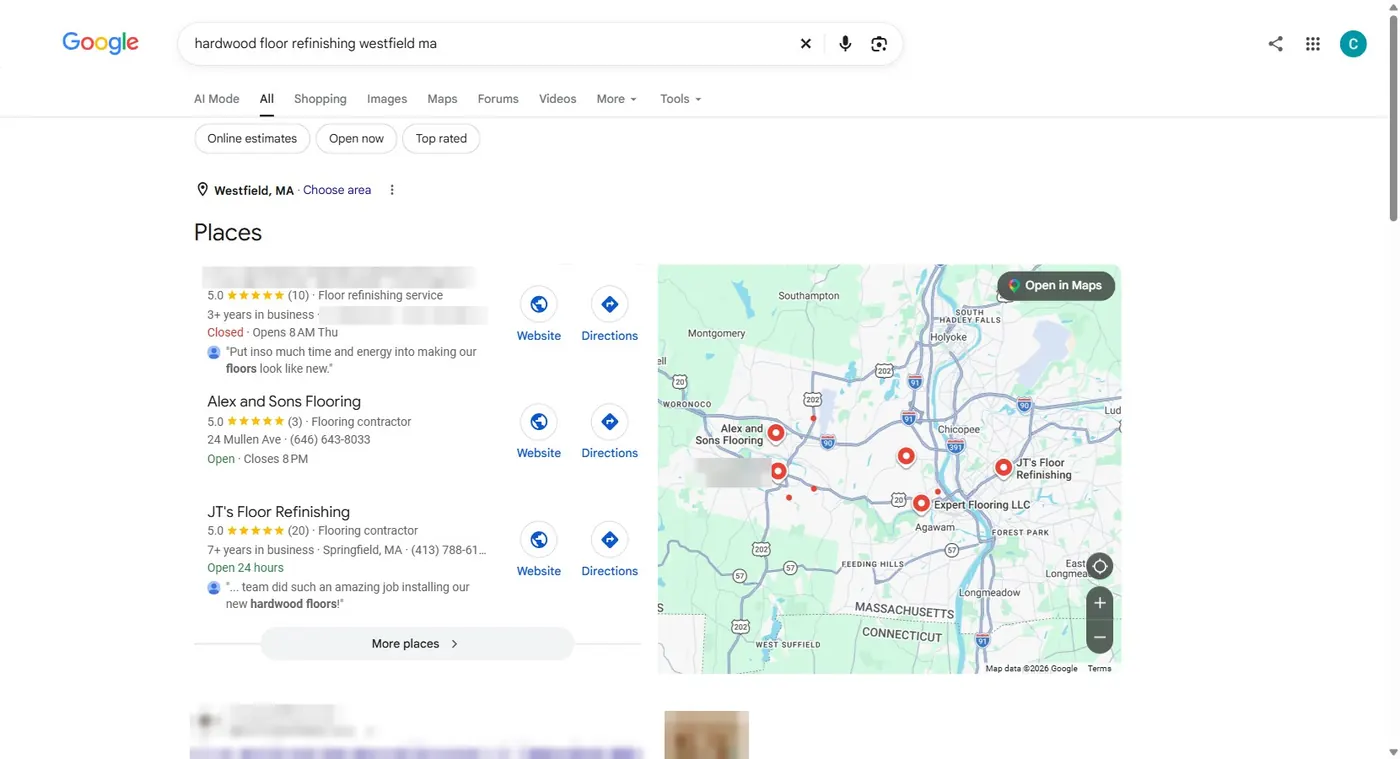
Task: Toggle the Open now filter chip
Action: click(356, 139)
